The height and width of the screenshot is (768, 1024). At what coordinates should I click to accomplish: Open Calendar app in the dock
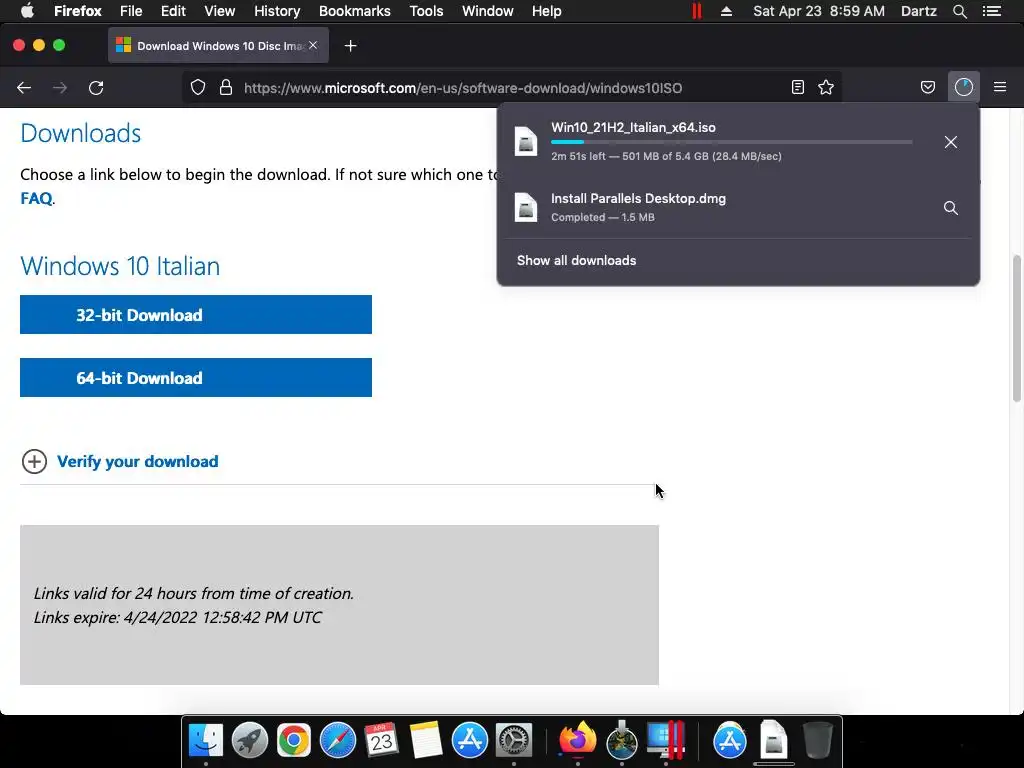pos(381,741)
